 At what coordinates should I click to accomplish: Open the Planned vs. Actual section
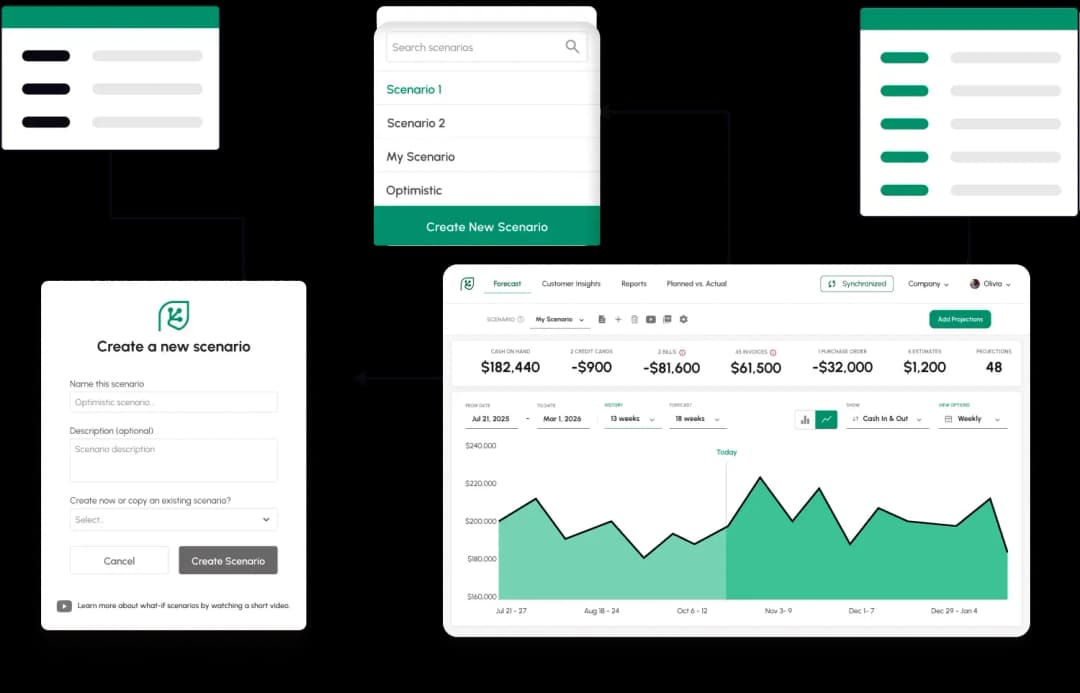(697, 284)
